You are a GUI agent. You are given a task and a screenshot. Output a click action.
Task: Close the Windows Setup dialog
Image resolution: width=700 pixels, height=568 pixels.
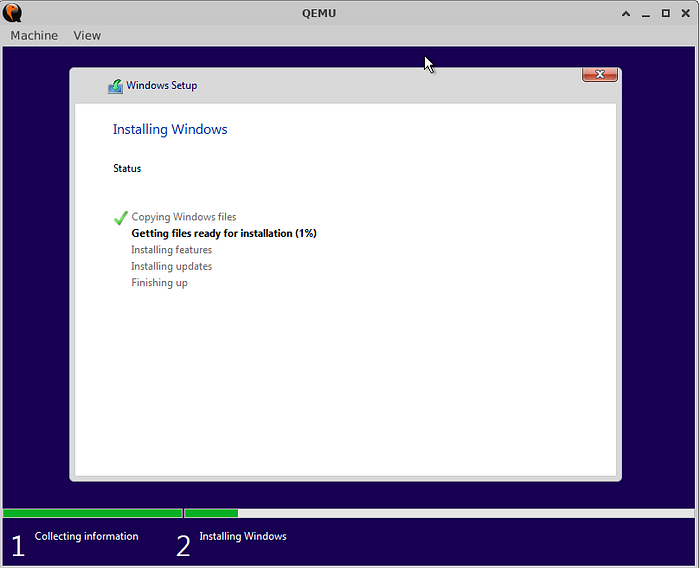(x=600, y=75)
